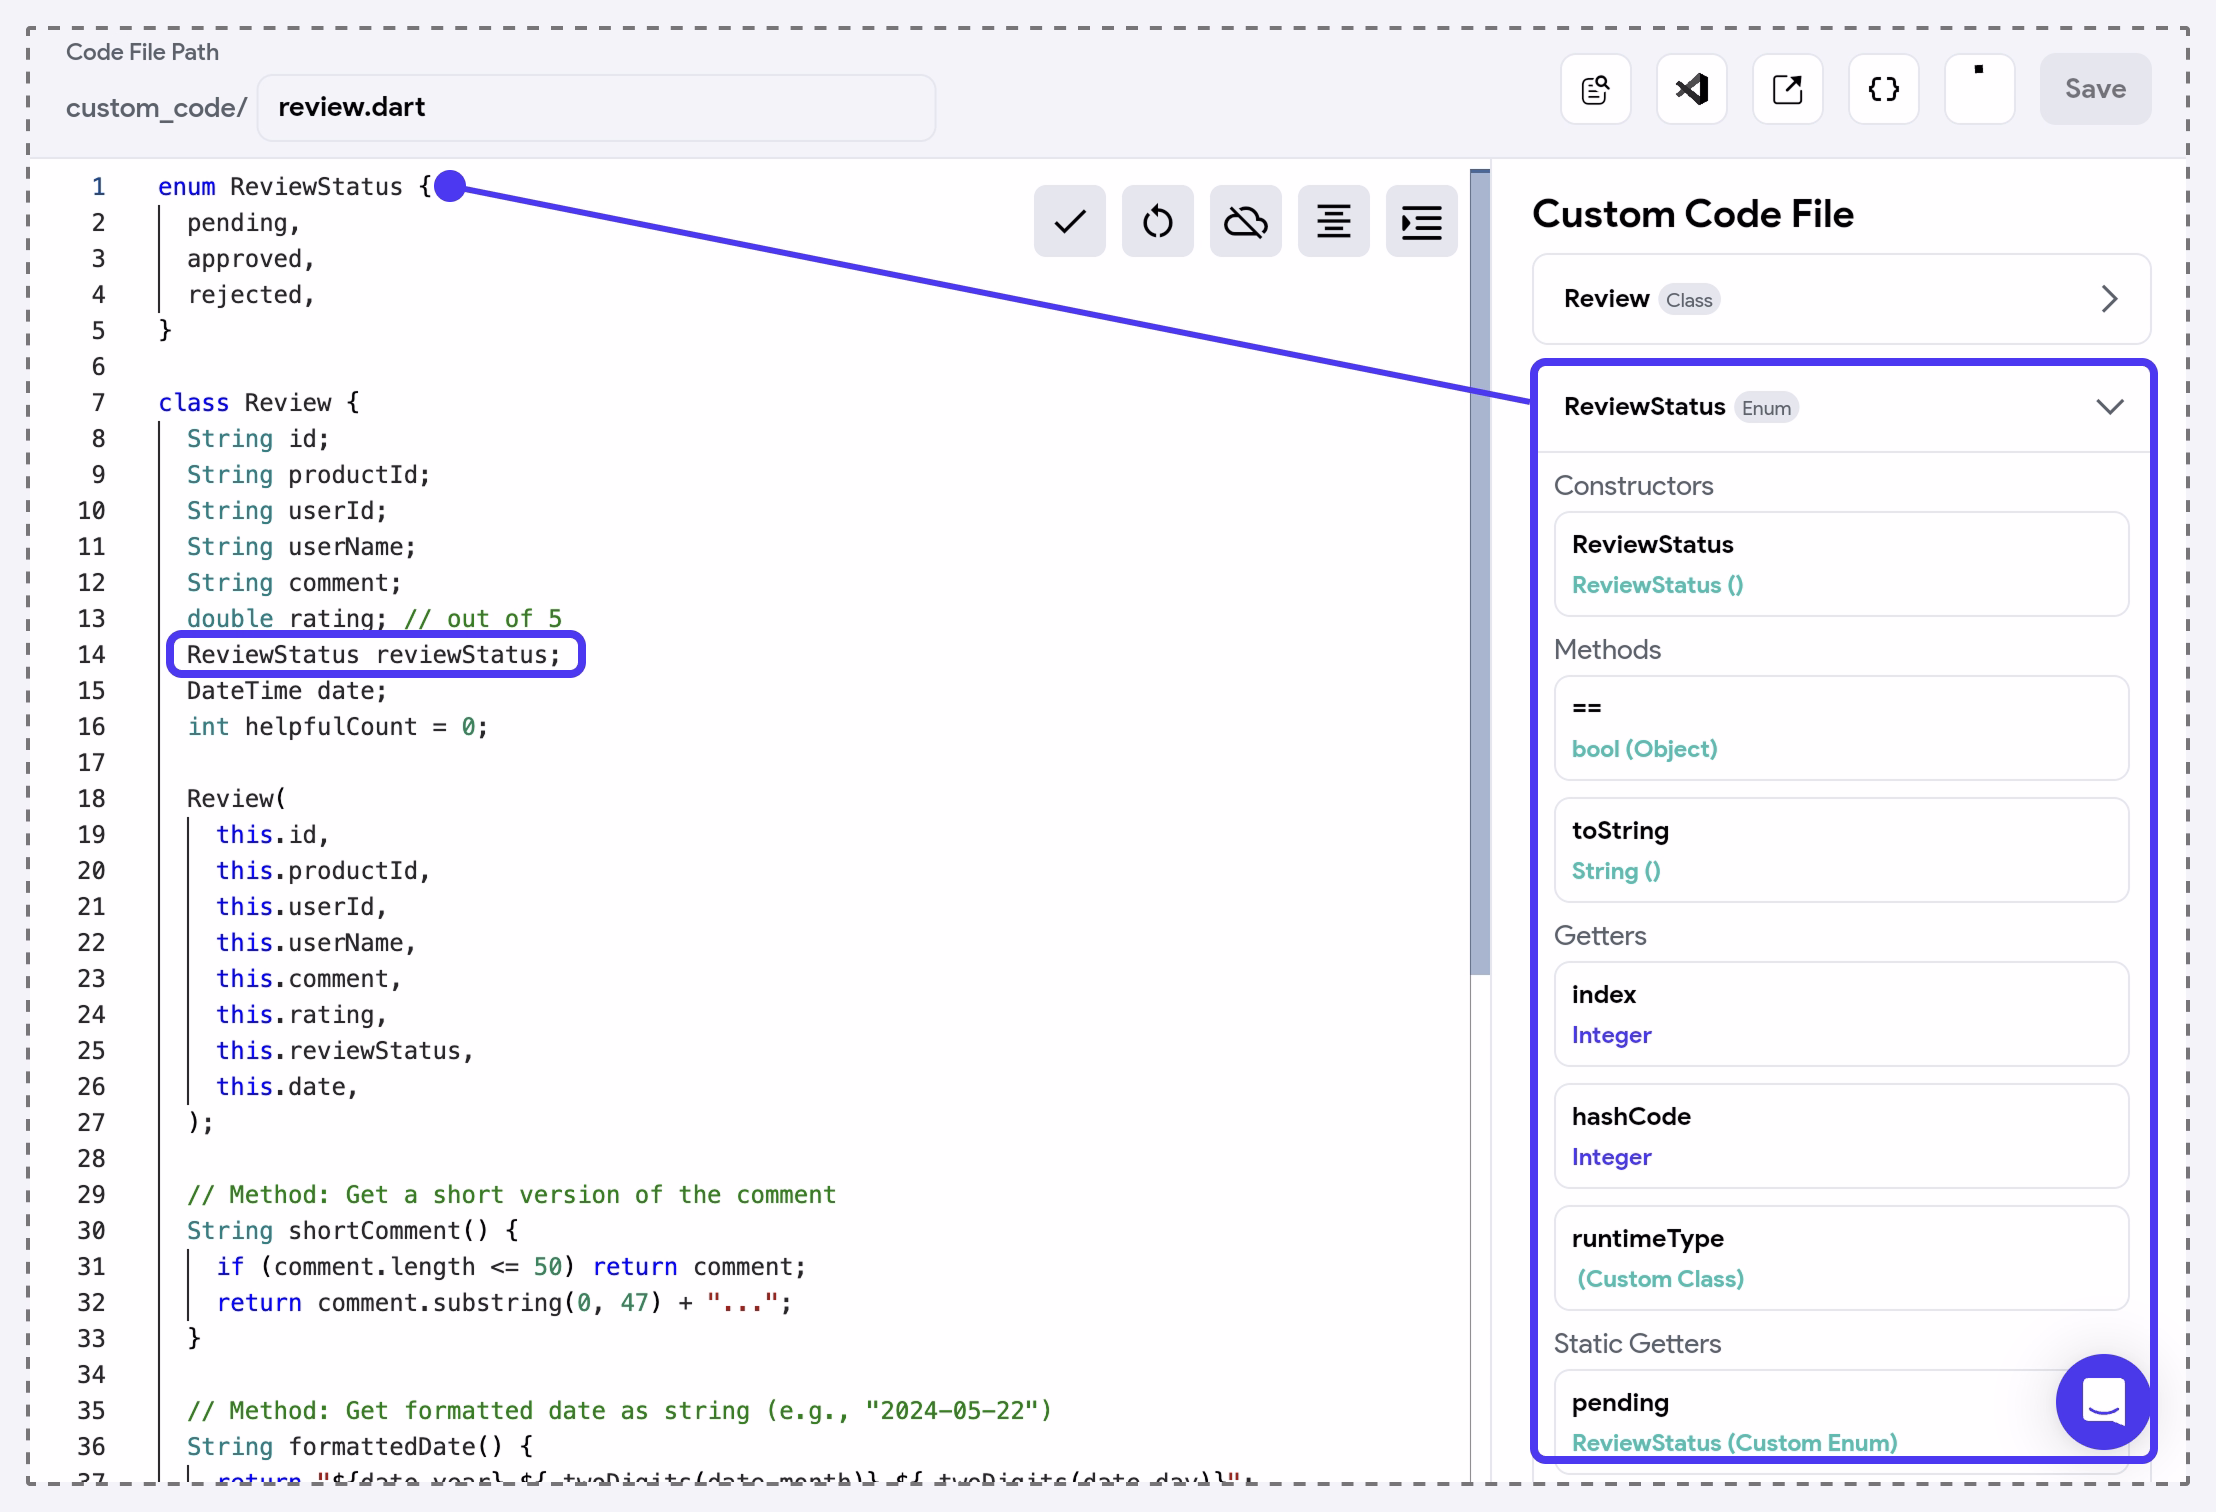The image size is (2216, 1512).
Task: Click the 'Review' class title text
Action: (1606, 299)
